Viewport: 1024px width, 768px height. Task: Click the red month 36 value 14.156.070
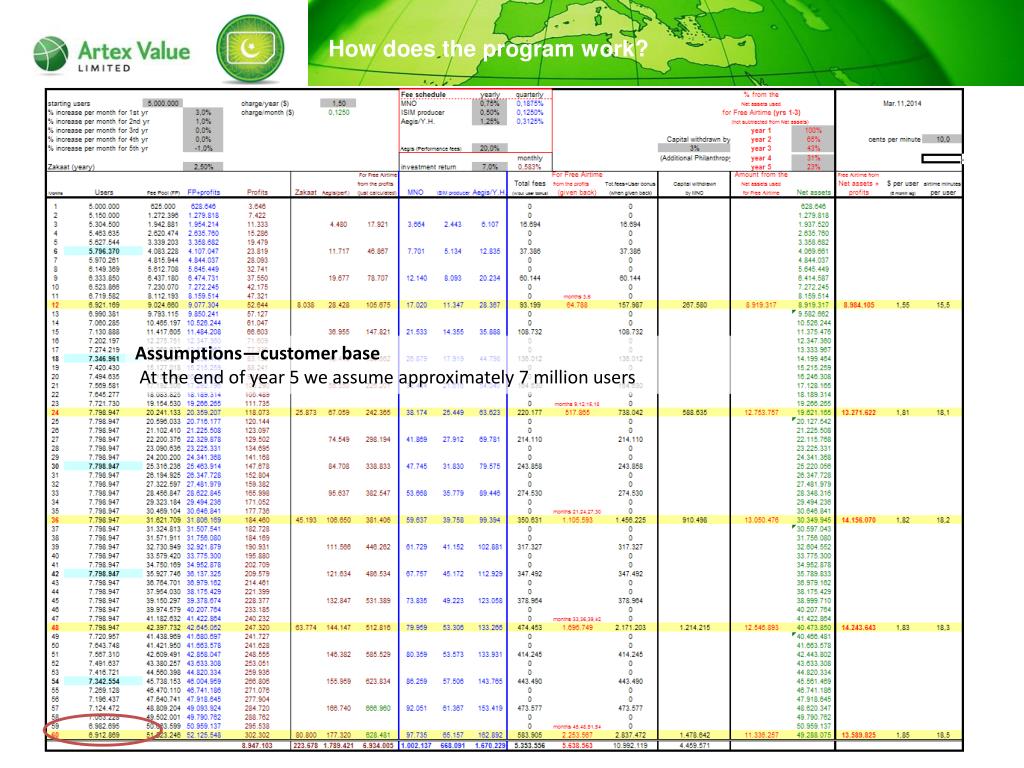[x=859, y=520]
